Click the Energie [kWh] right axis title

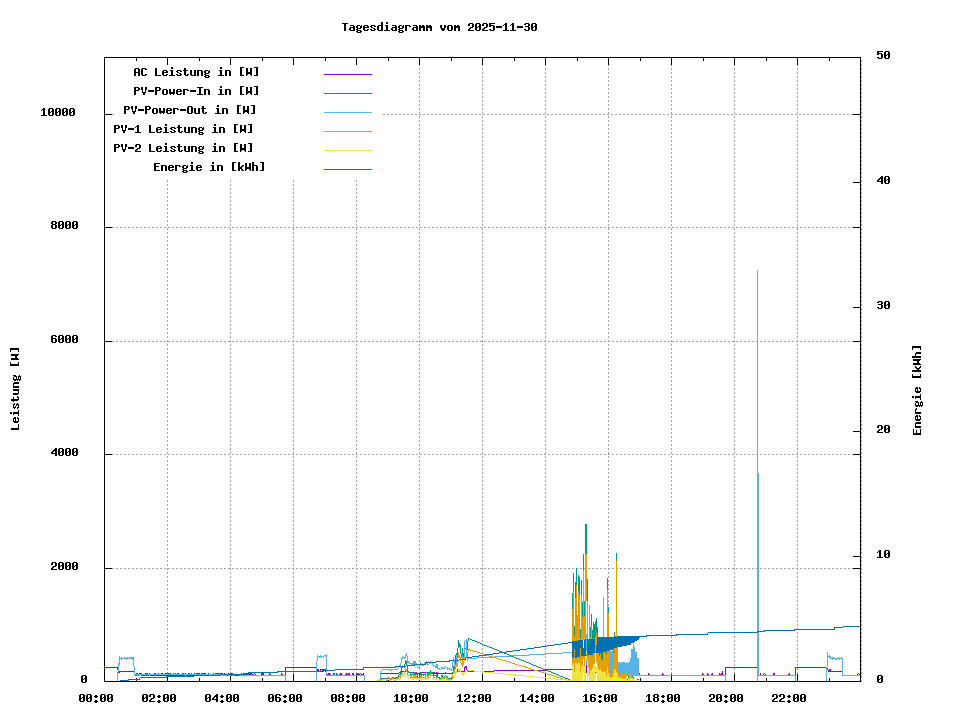[917, 390]
